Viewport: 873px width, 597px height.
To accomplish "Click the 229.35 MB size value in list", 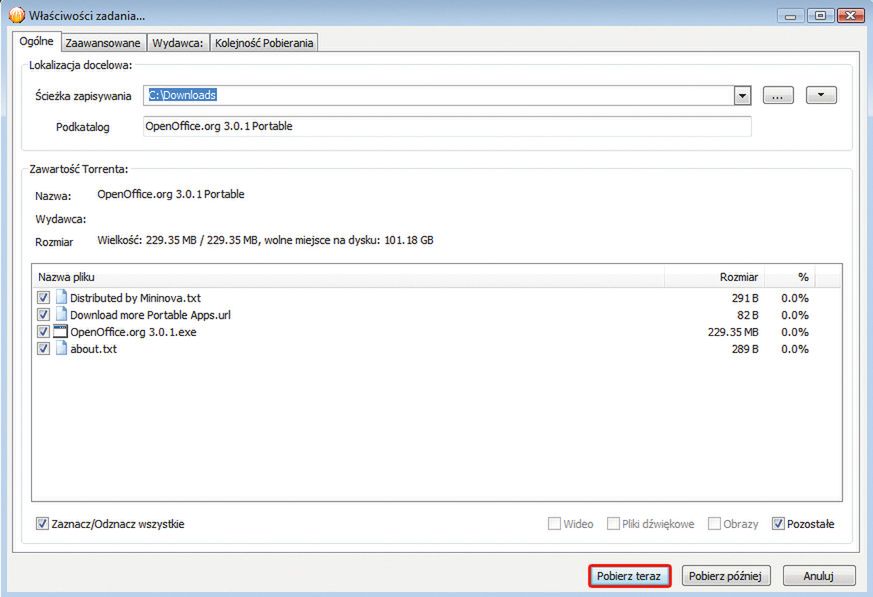I will coord(733,332).
